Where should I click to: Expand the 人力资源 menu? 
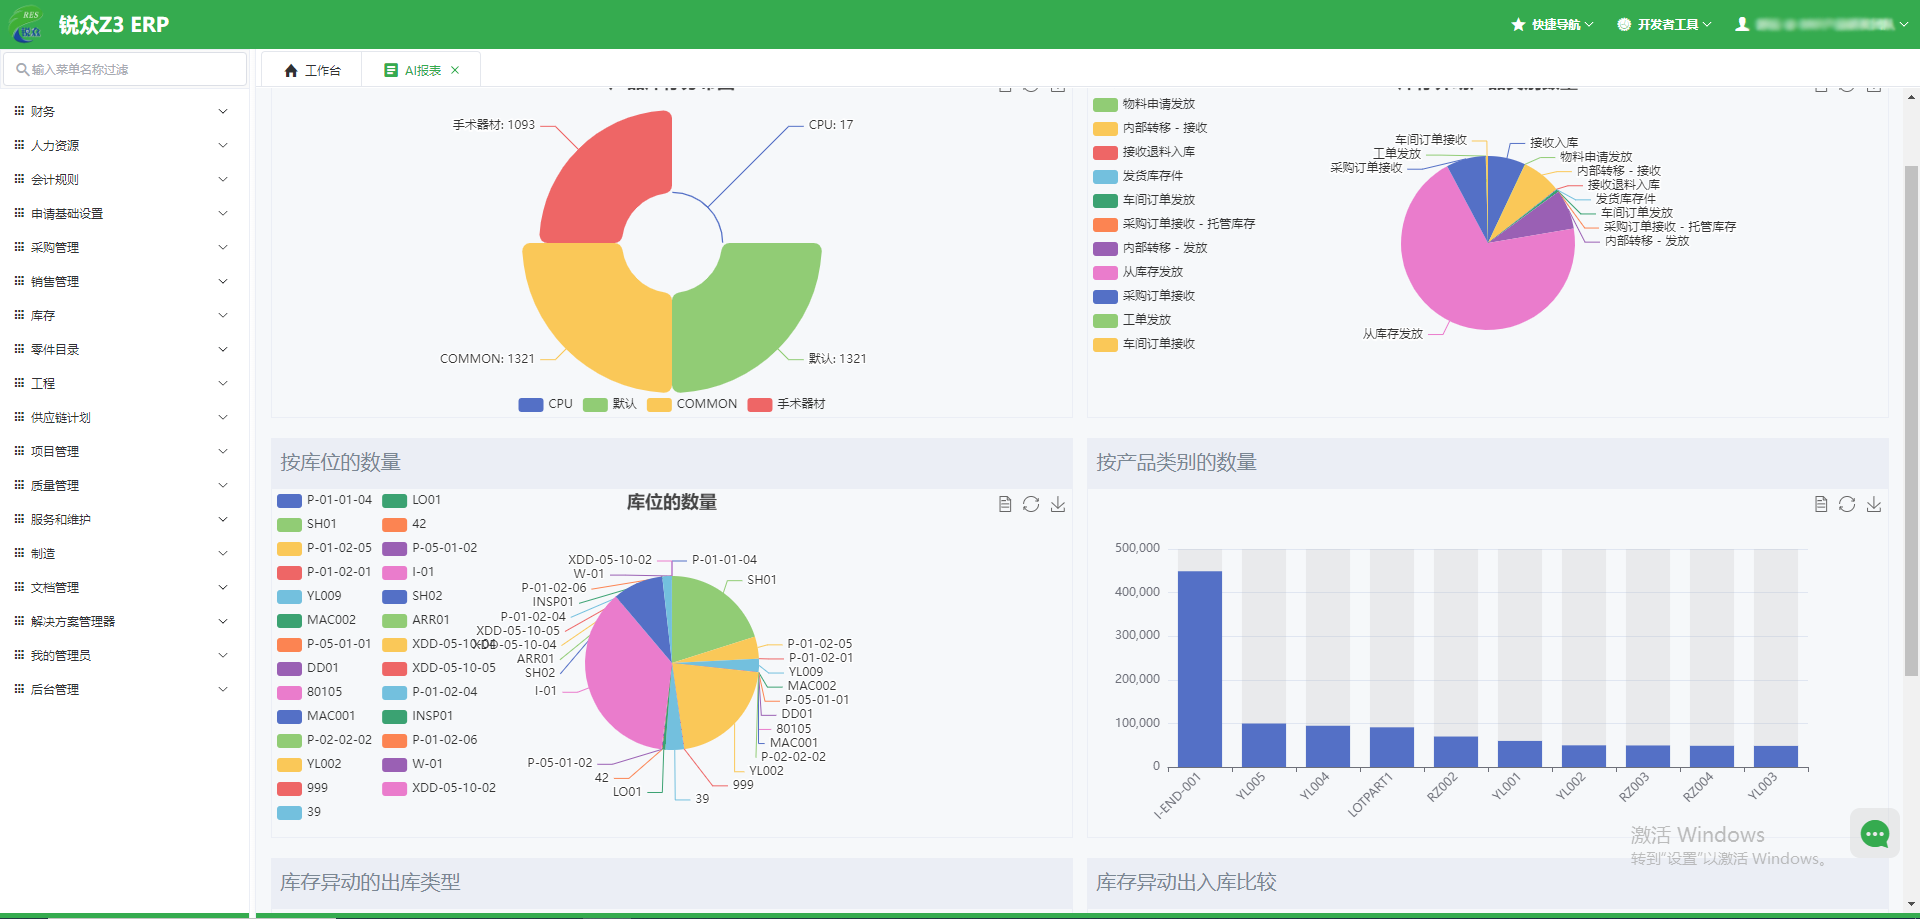pos(124,145)
